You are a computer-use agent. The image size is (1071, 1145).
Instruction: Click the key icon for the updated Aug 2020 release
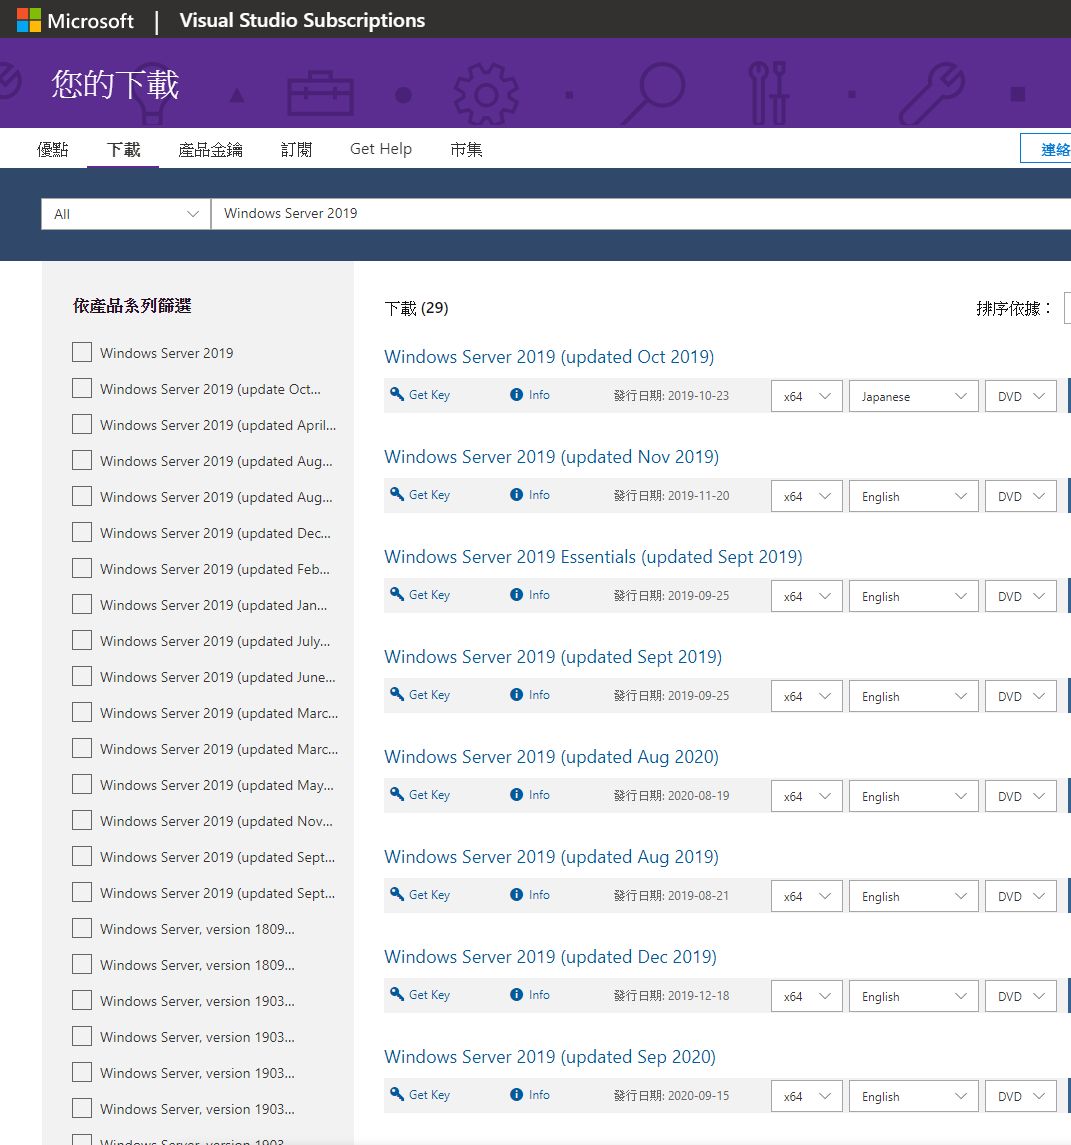click(x=397, y=794)
